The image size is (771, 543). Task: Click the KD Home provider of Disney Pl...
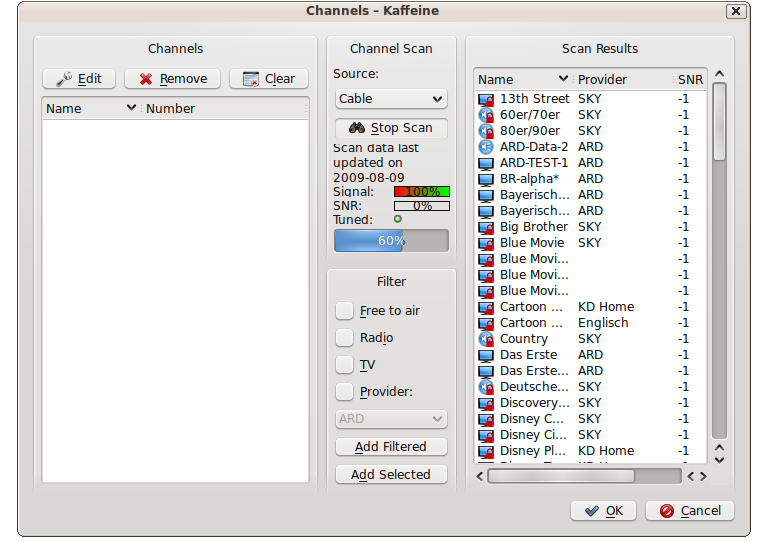tap(606, 451)
